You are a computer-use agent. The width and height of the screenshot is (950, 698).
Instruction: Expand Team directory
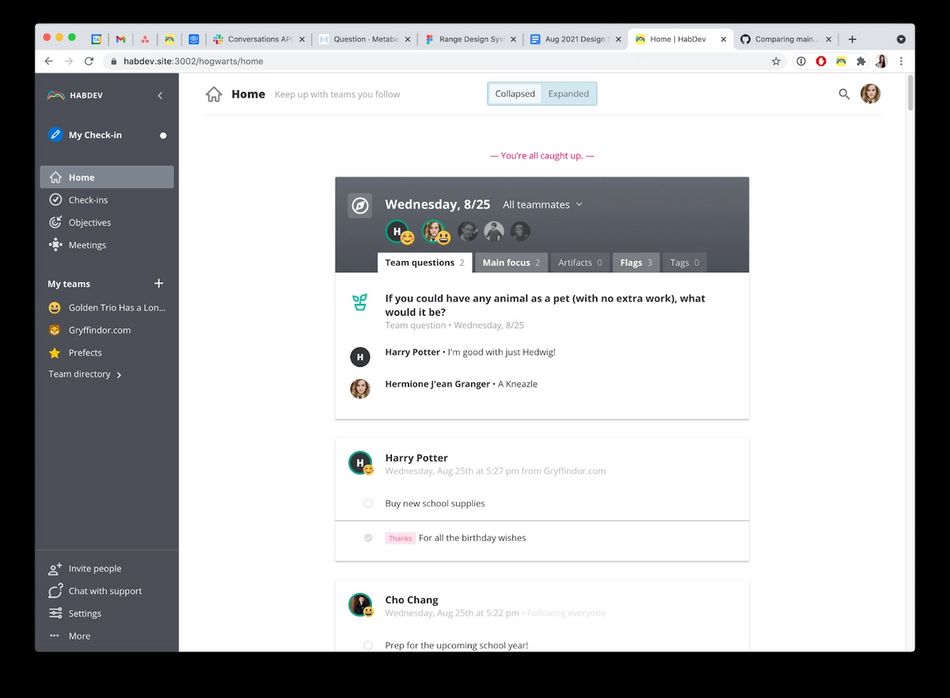(x=85, y=374)
